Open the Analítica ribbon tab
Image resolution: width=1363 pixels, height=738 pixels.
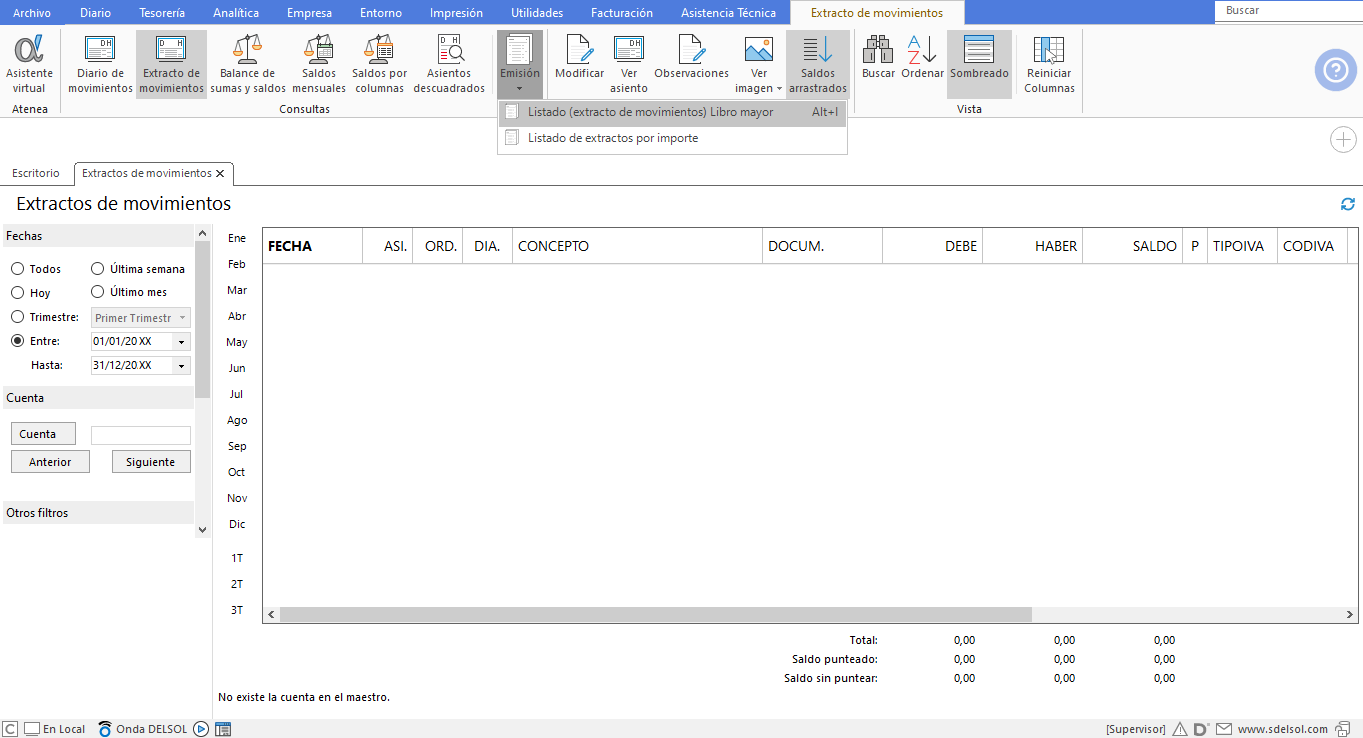(x=236, y=13)
